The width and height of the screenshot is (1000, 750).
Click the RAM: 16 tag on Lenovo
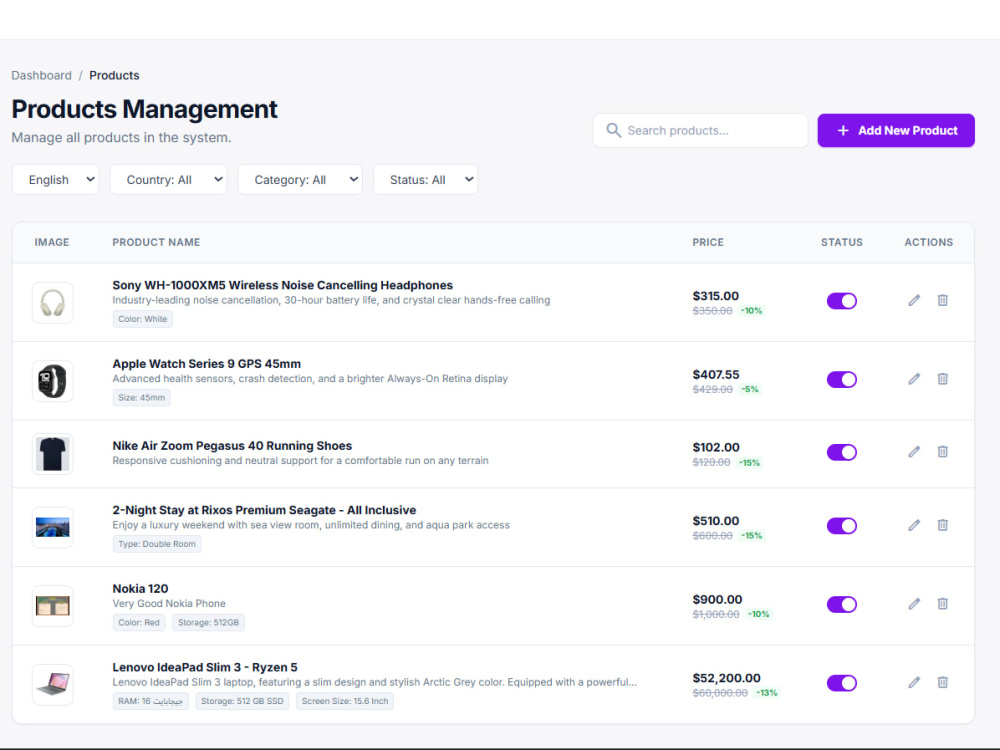click(x=151, y=701)
